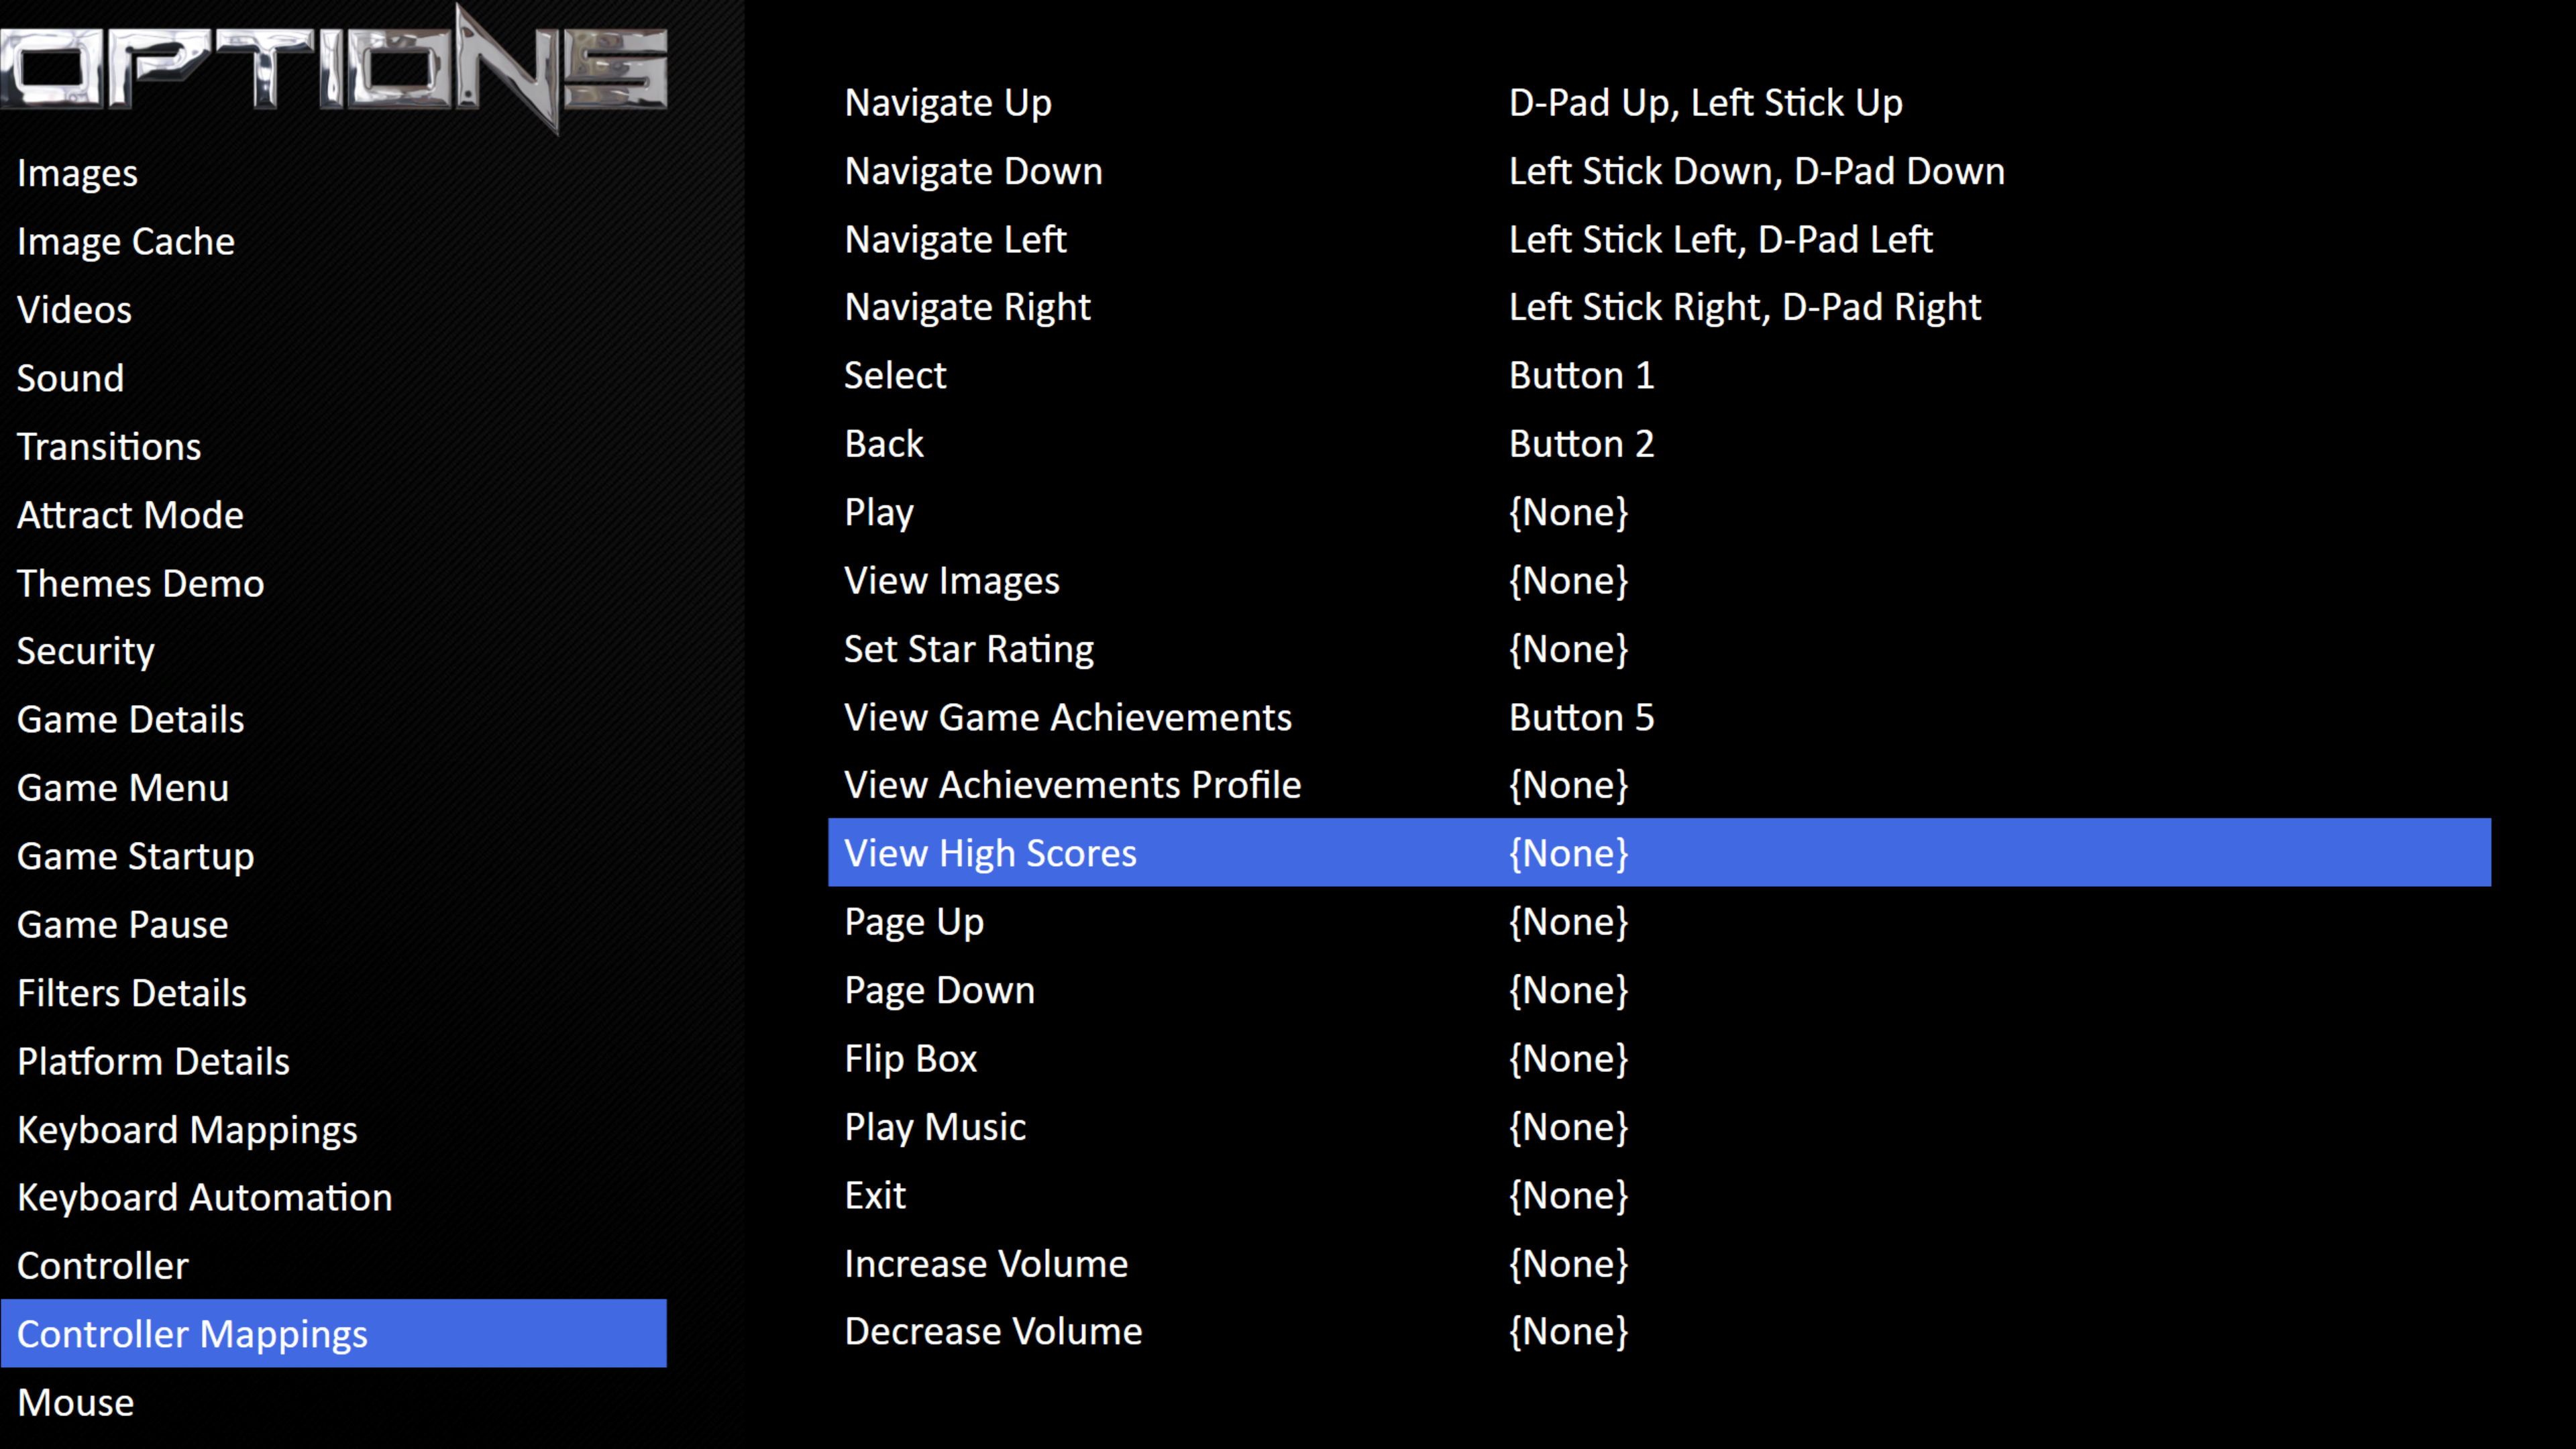Open the Image Cache options category
The image size is (2576, 1449).
pos(334,241)
